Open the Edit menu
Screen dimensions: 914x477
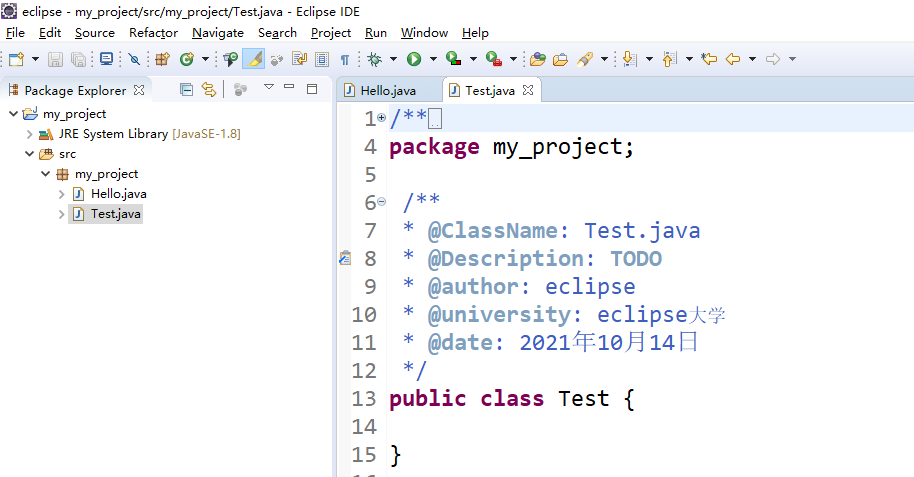pos(50,33)
